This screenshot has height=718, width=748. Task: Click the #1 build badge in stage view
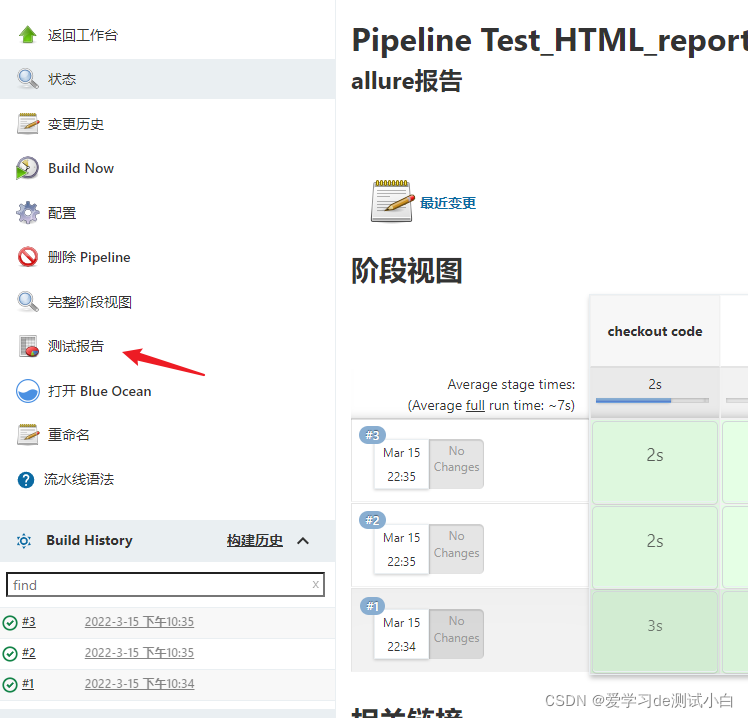[372, 606]
